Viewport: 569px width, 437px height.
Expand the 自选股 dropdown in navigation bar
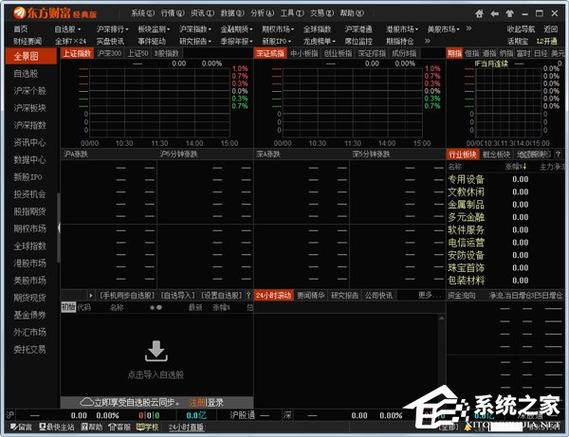pos(67,29)
